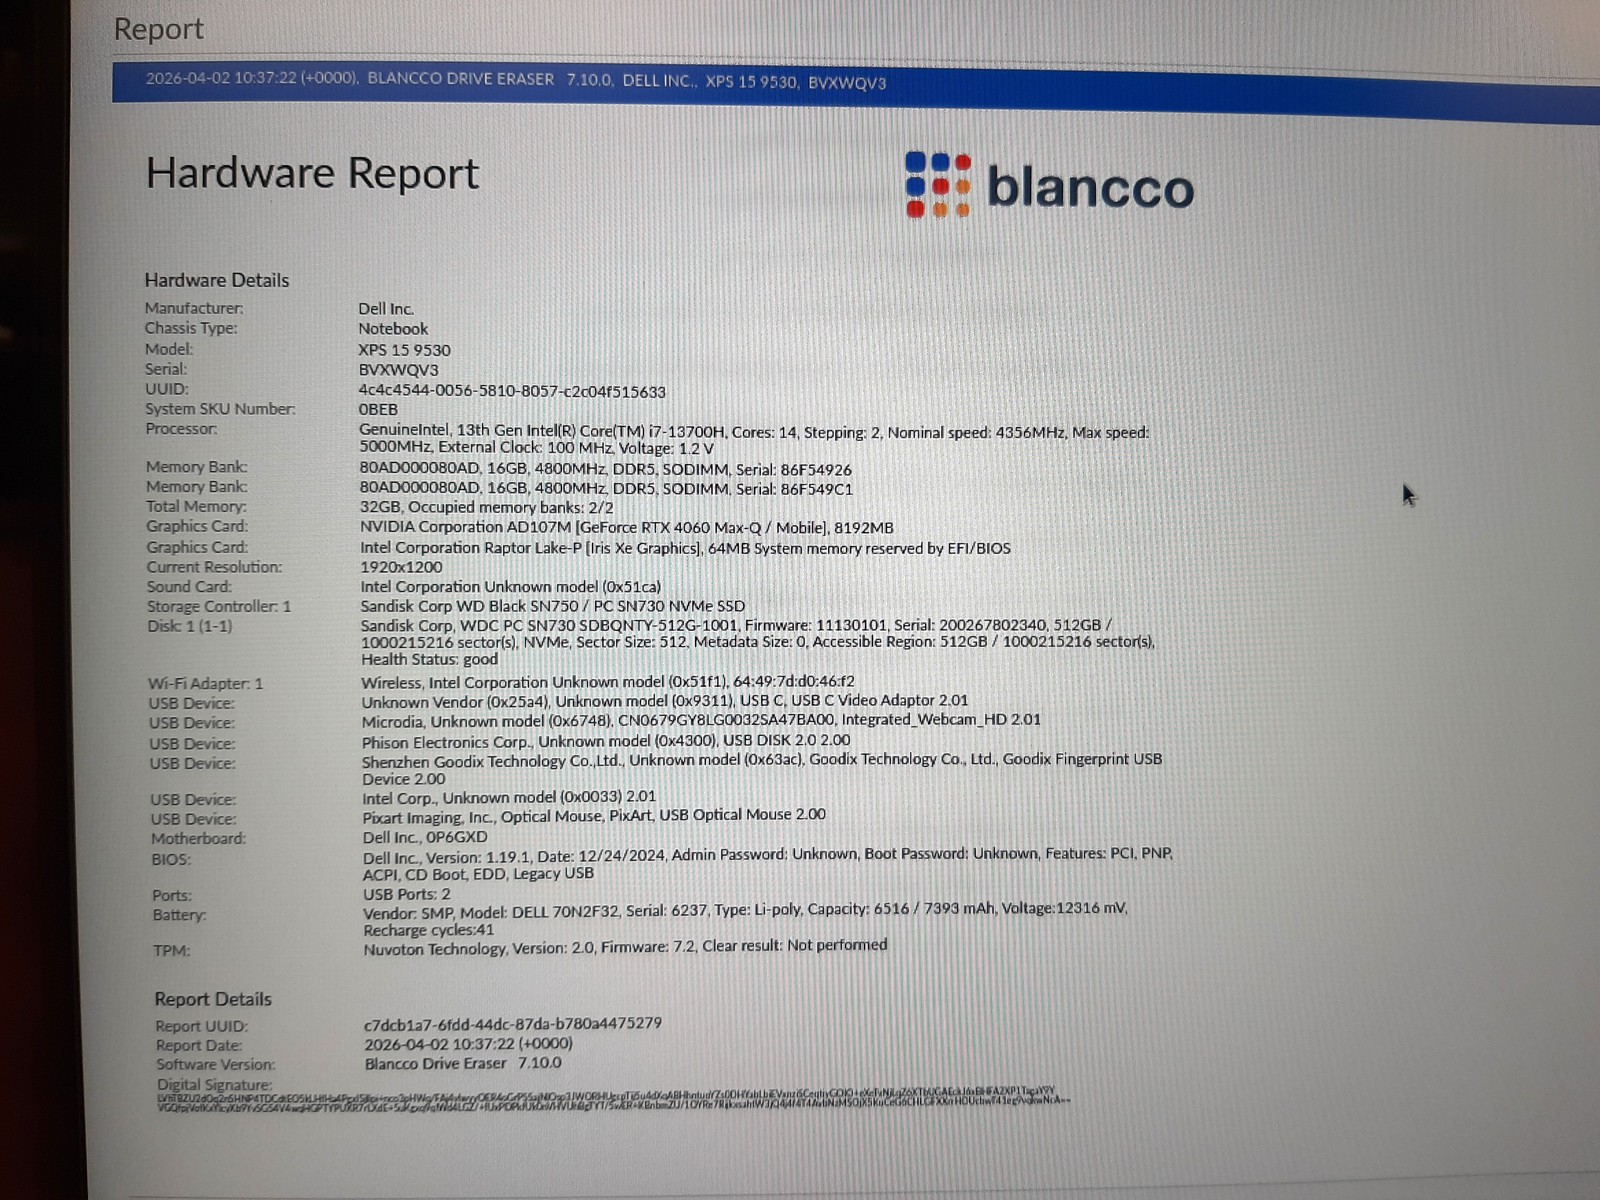This screenshot has width=1600, height=1200.
Task: Click the "Total Memory:" label
Action: click(196, 507)
